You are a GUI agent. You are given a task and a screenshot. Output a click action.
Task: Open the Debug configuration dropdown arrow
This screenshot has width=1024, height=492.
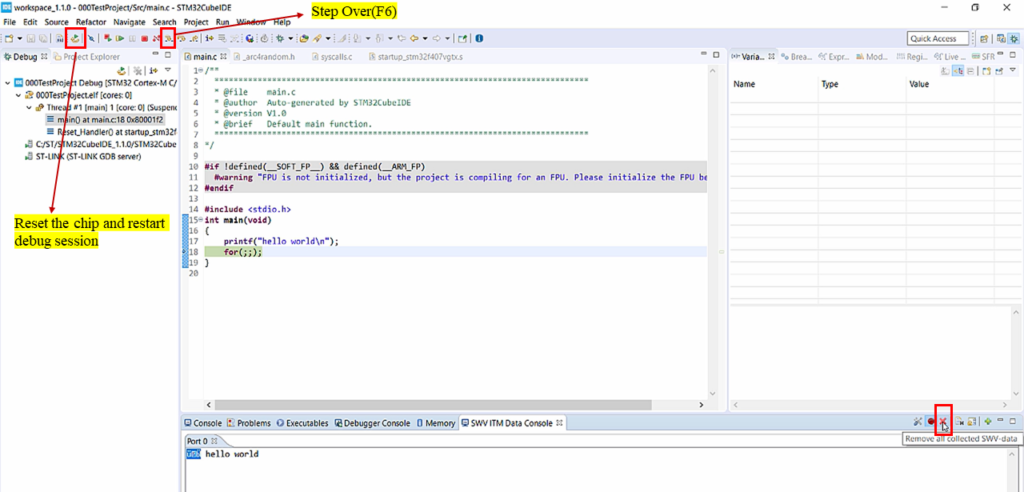[x=291, y=39]
